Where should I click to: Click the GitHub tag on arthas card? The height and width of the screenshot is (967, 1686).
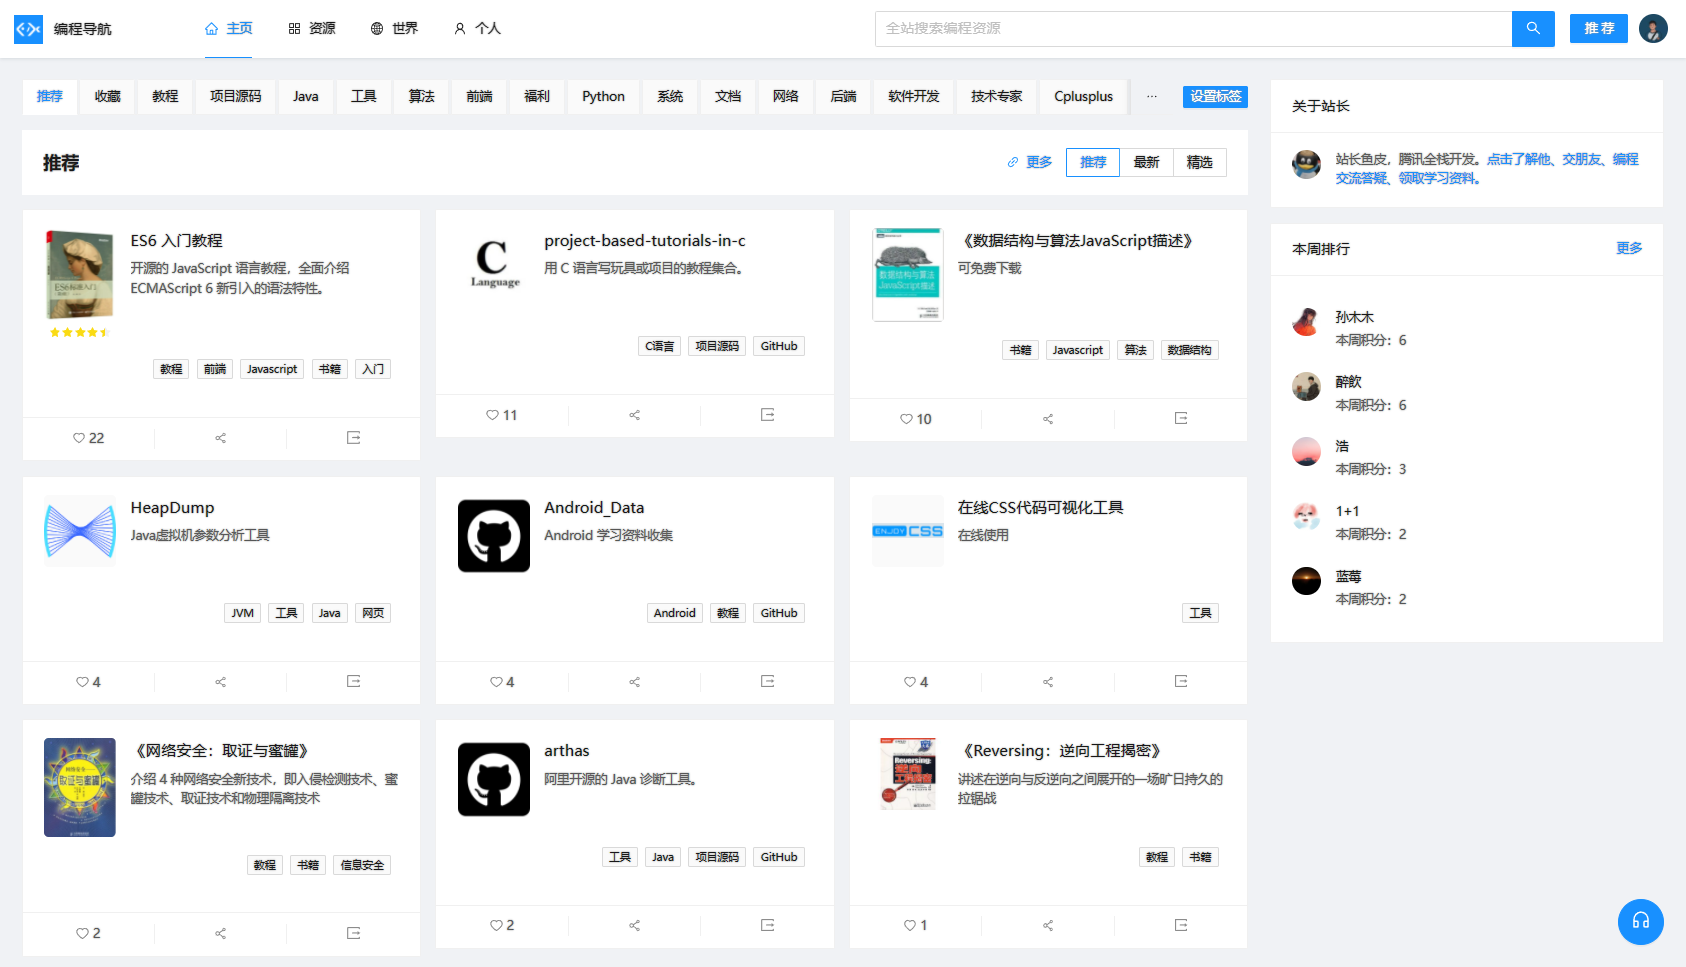tap(779, 857)
